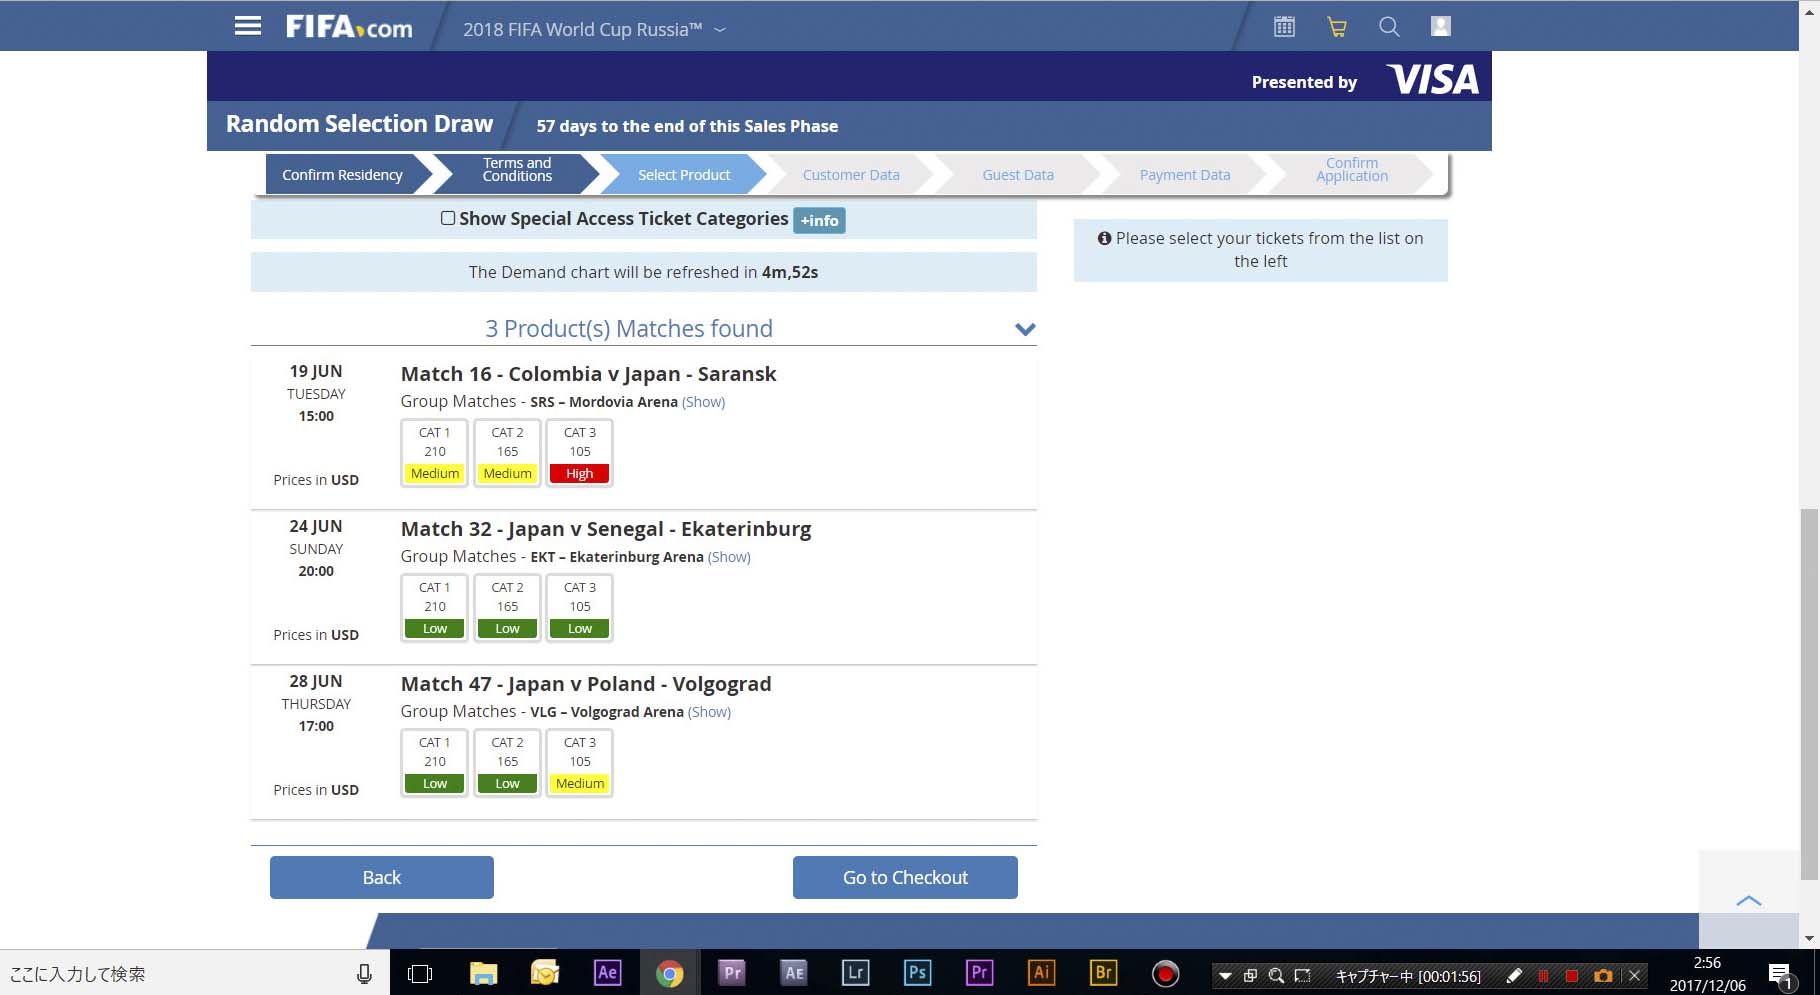Click the +info badge for special access
The width and height of the screenshot is (1820, 995).
coord(819,220)
